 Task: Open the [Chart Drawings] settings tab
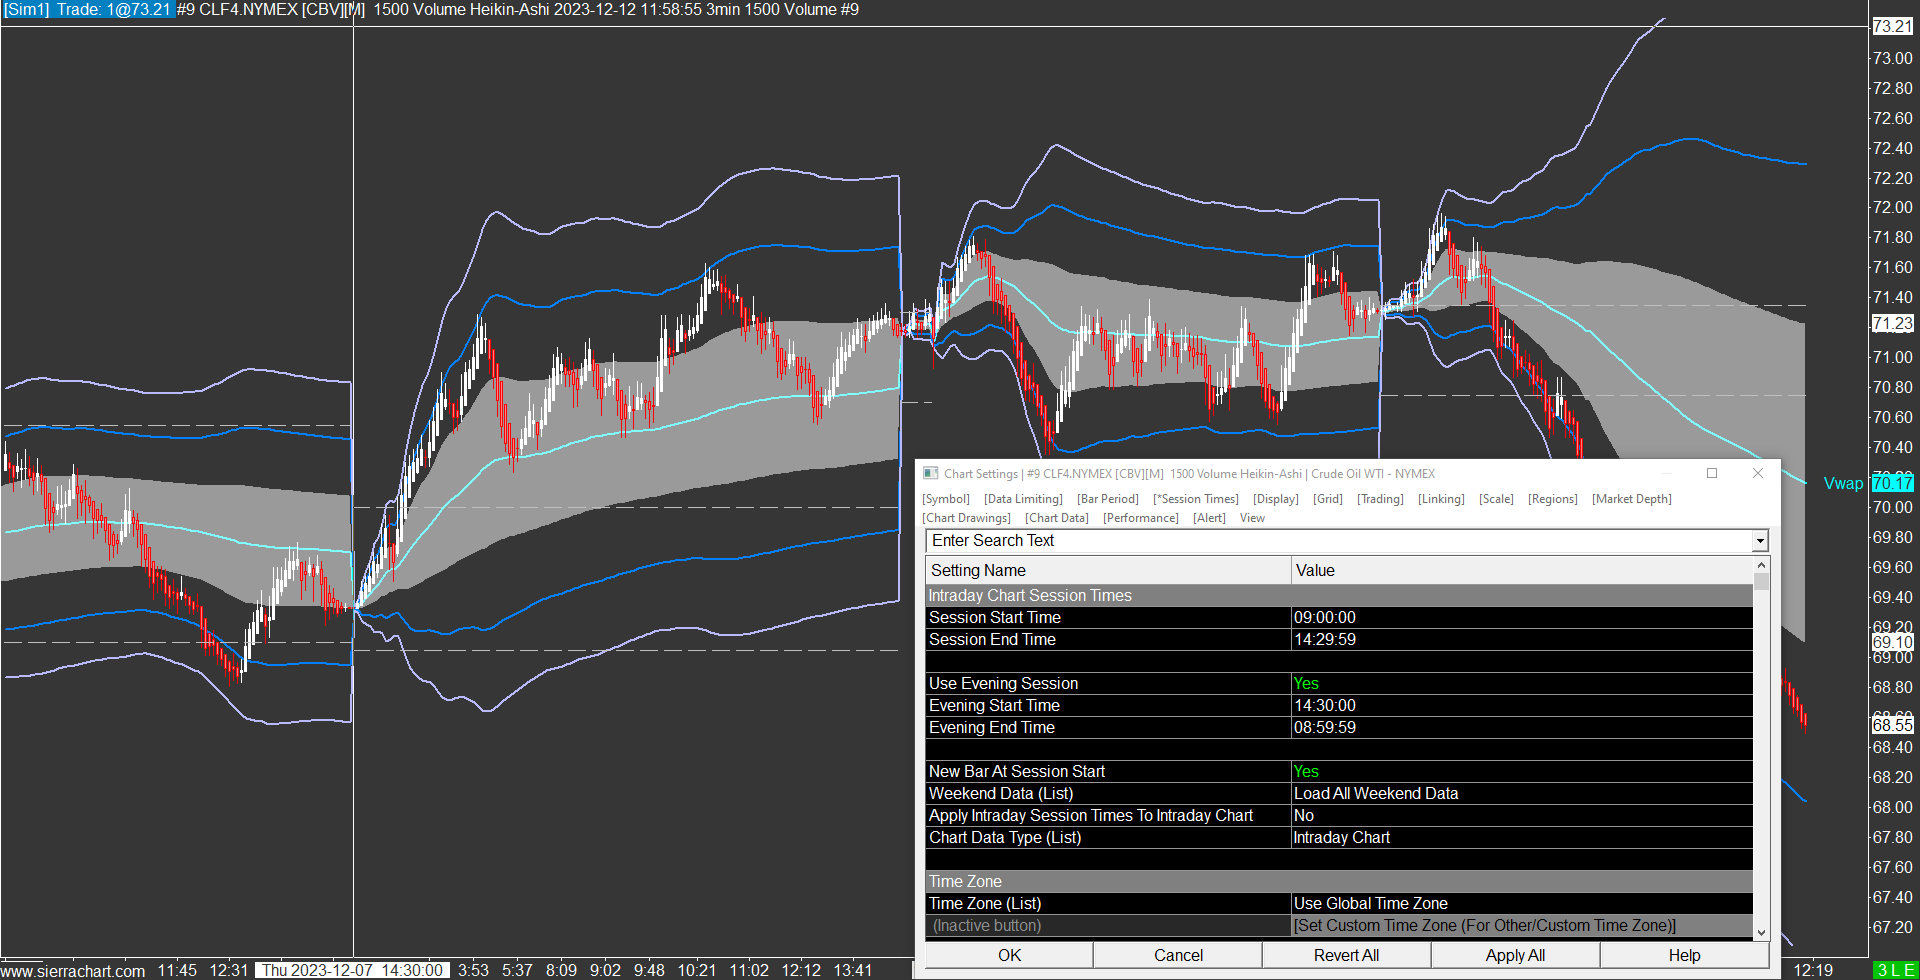pos(966,518)
